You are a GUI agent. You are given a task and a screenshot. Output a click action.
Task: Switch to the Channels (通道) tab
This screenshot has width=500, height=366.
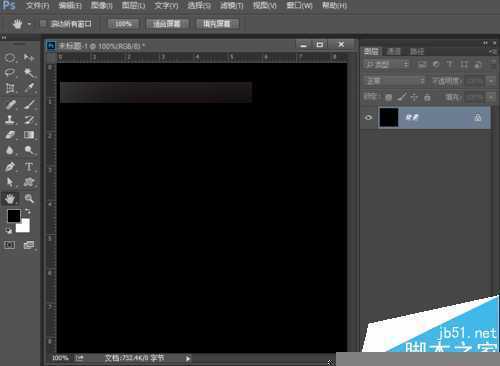(x=394, y=51)
